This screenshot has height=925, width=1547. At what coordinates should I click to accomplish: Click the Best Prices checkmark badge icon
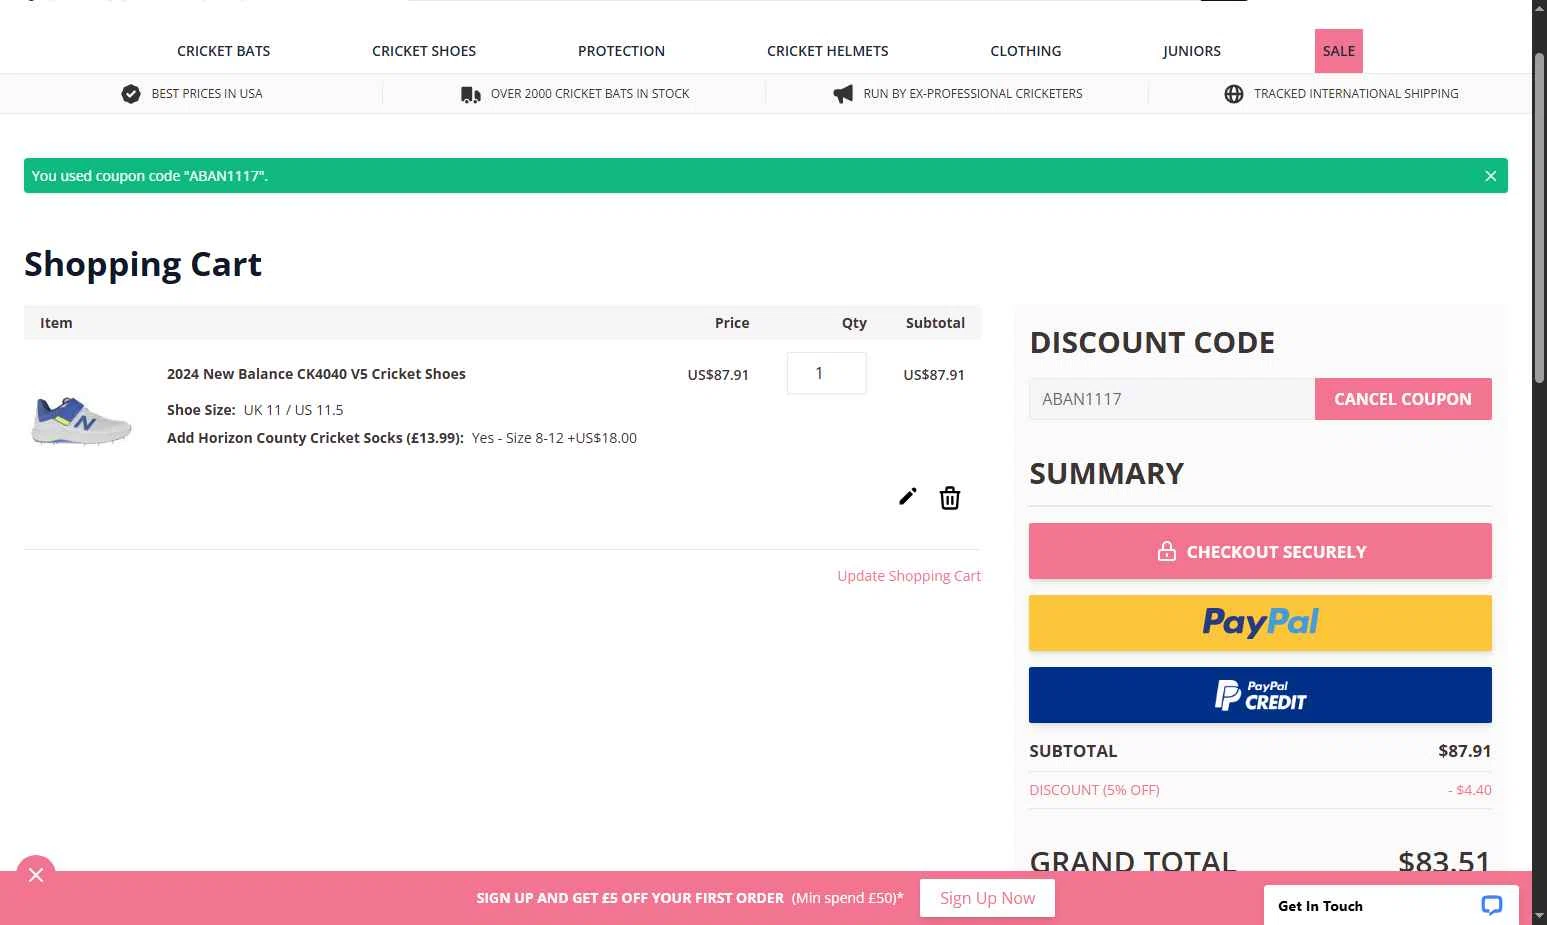(x=131, y=94)
